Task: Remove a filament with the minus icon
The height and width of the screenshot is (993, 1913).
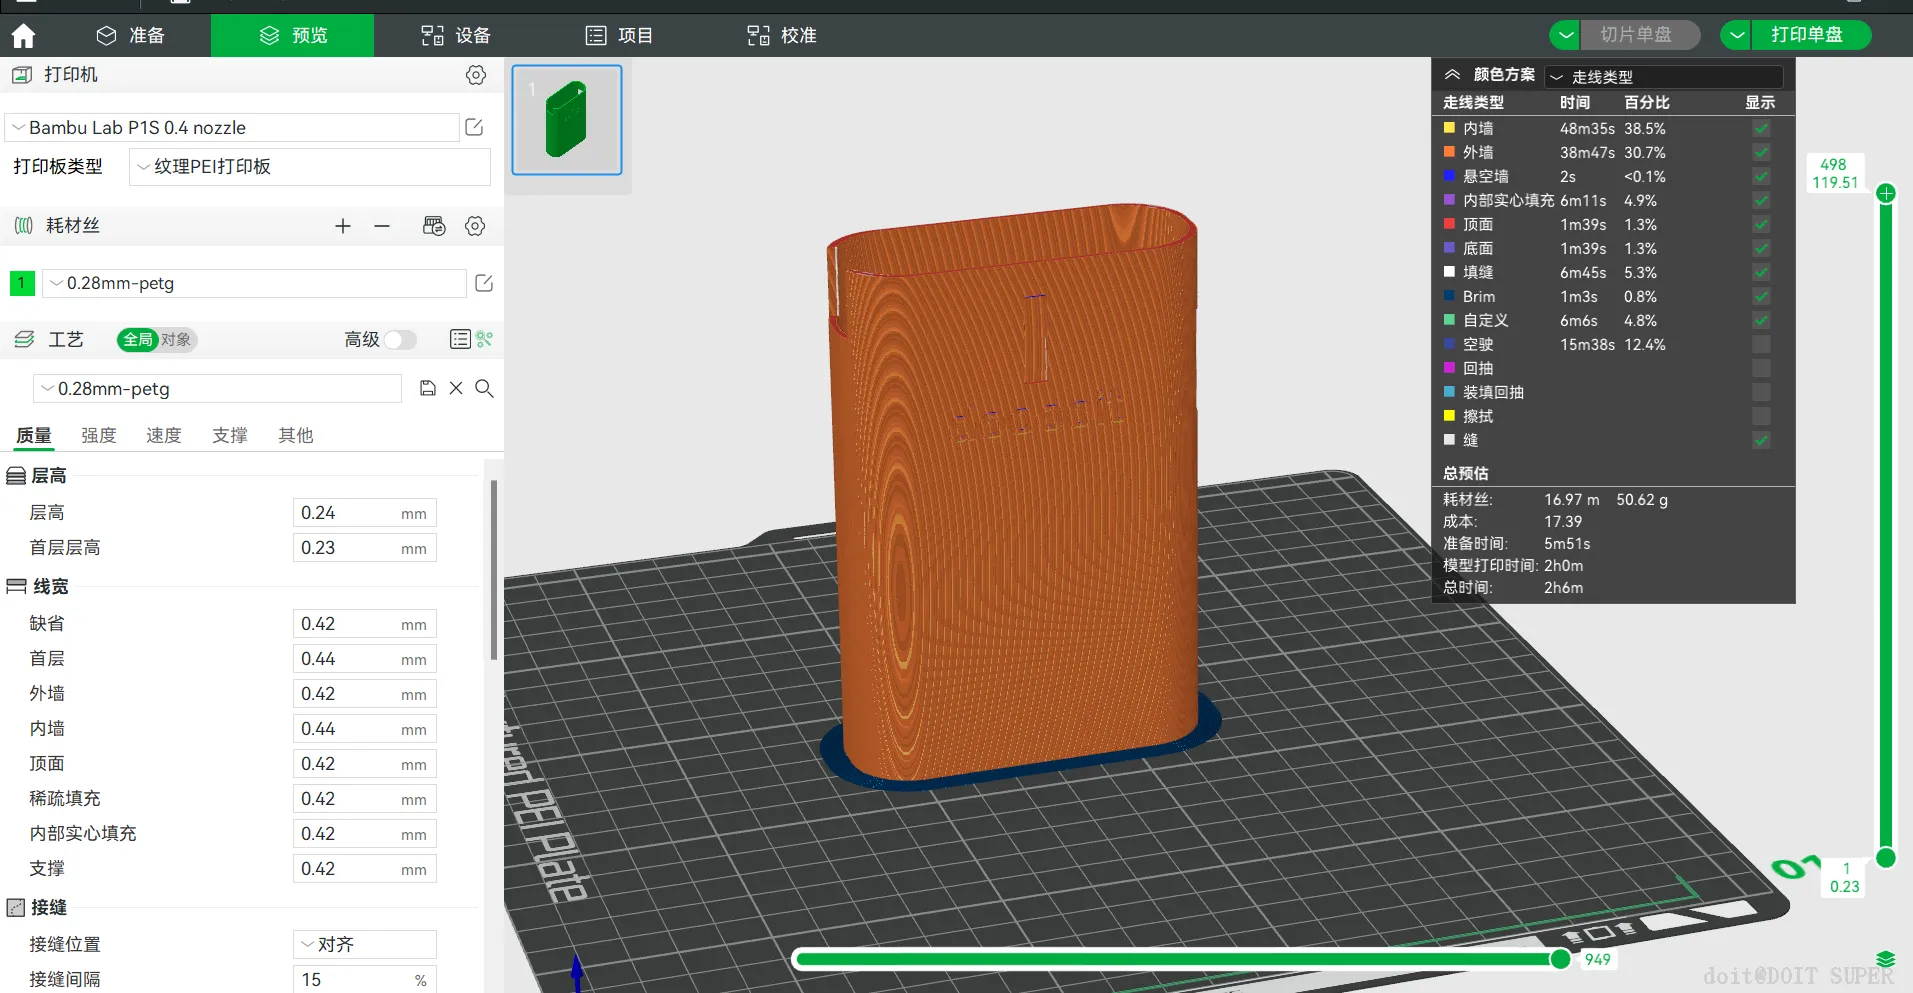Action: click(382, 226)
